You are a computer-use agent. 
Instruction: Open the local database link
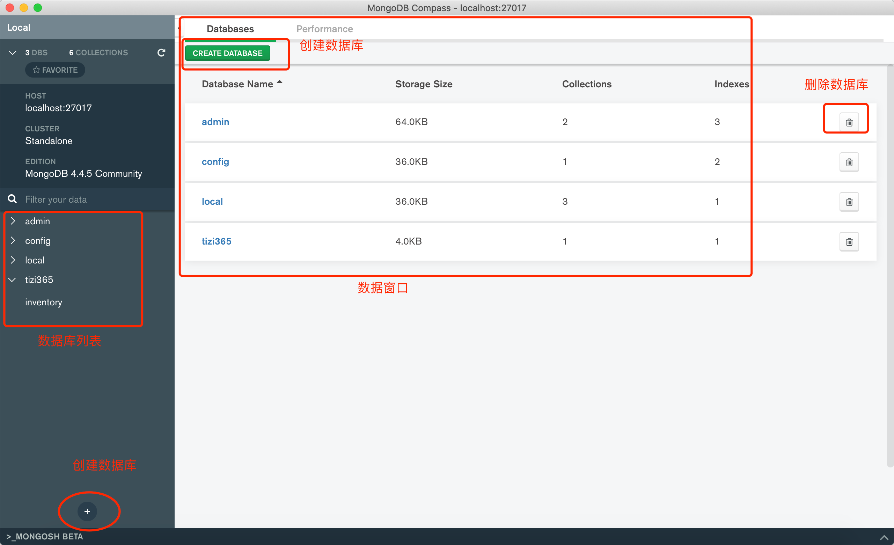212,201
